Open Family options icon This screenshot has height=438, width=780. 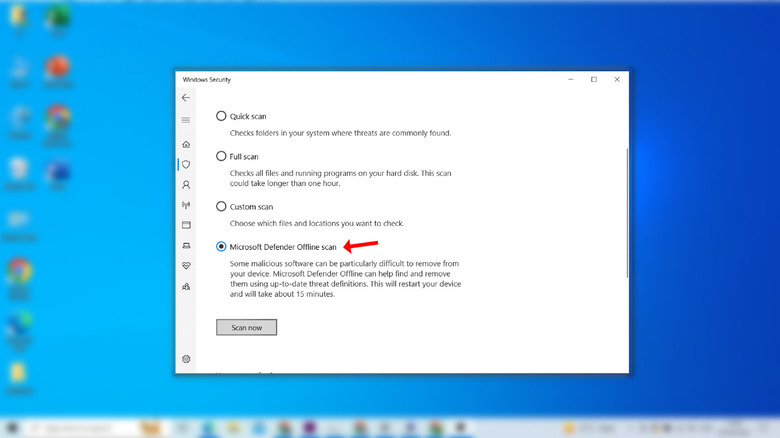pos(186,286)
